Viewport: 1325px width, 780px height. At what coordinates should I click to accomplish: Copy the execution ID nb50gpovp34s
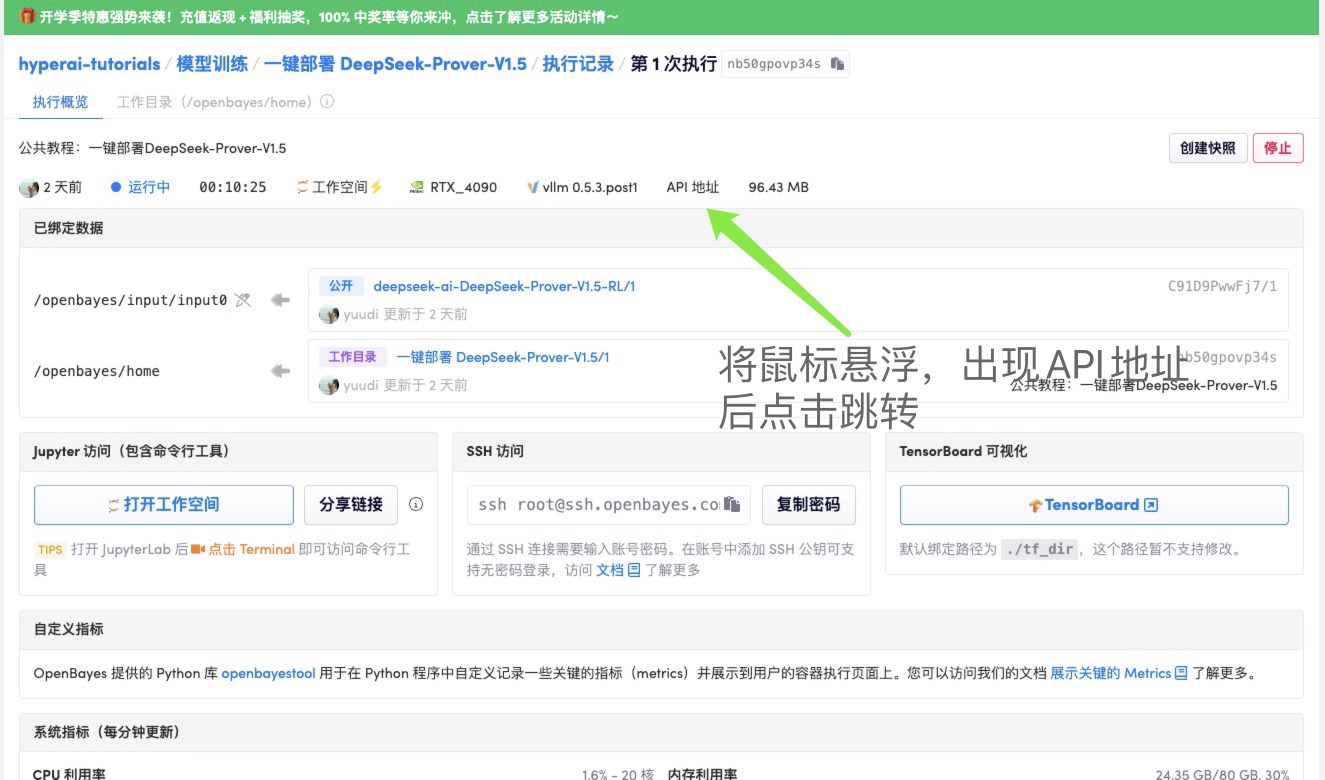coord(838,64)
